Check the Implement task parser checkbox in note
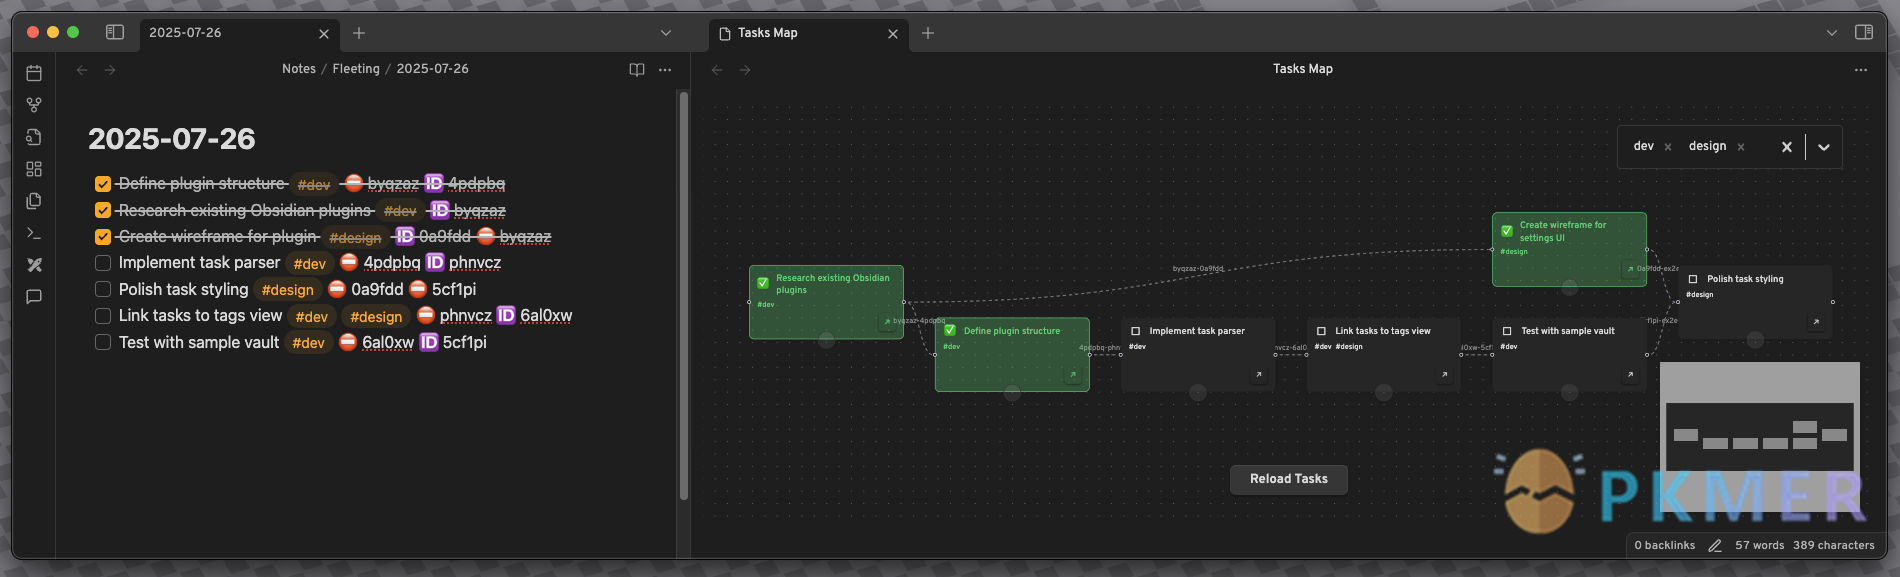Viewport: 1900px width, 577px height. tap(103, 263)
